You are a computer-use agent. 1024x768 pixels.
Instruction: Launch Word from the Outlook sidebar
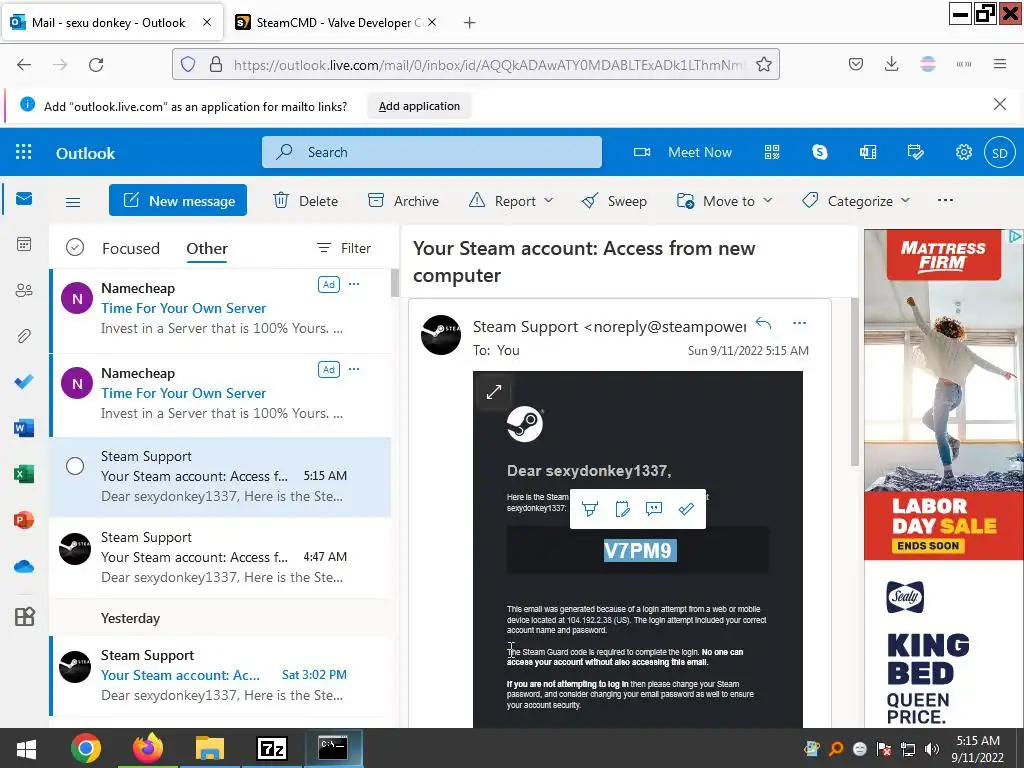click(24, 428)
